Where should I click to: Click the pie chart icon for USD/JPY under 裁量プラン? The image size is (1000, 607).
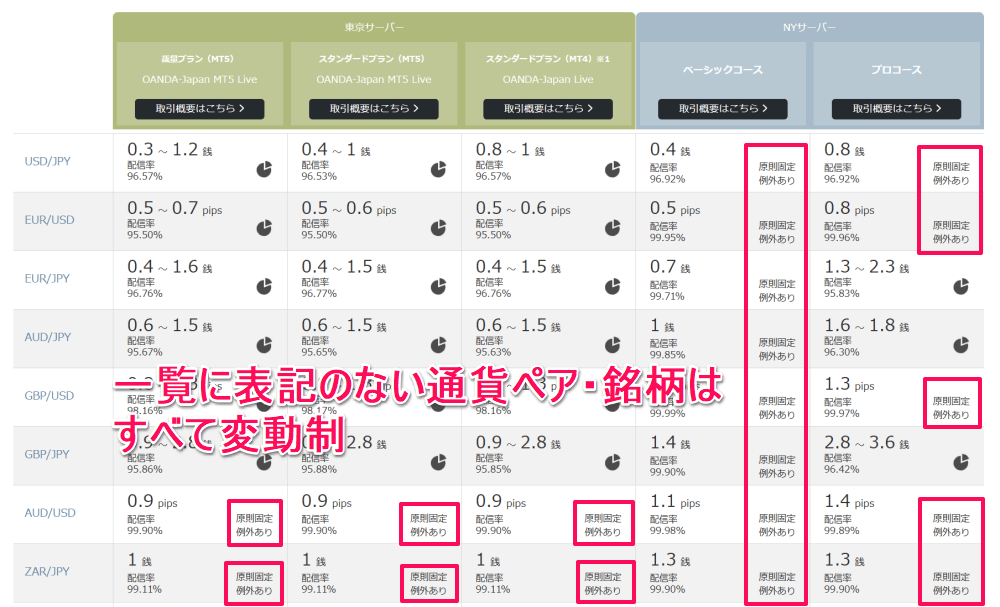point(265,170)
